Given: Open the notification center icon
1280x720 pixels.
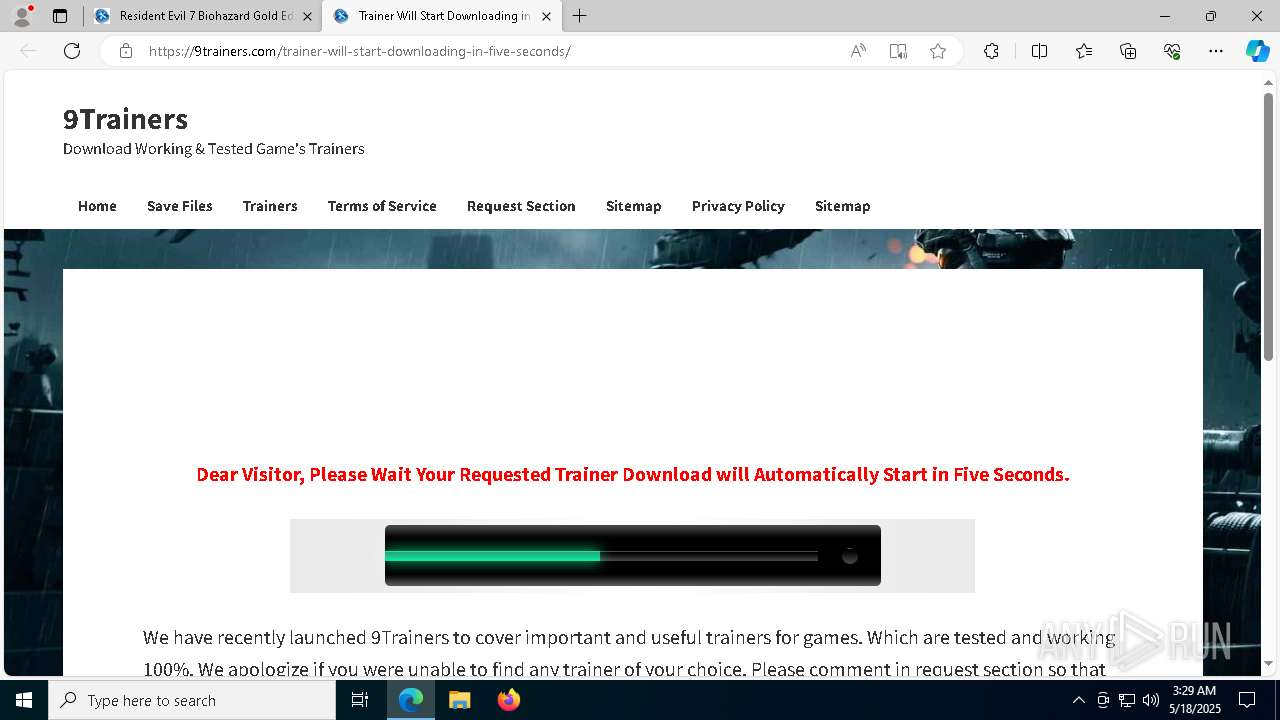Looking at the screenshot, I should 1247,700.
